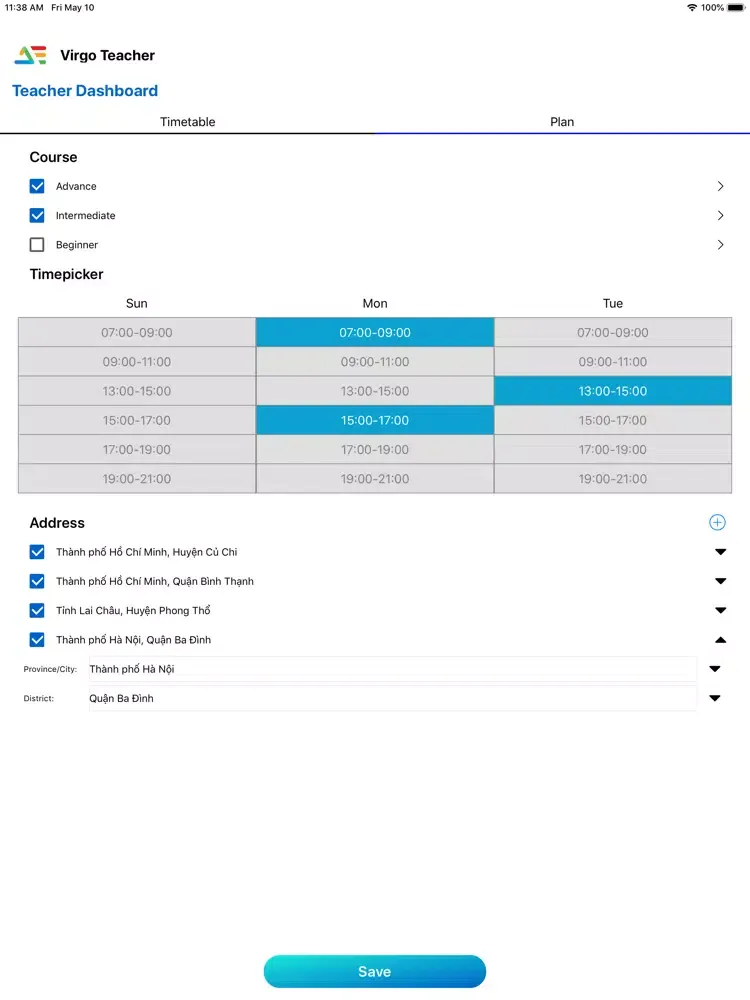
Task: Click the District field Quận Ba Đình
Action: (392, 698)
